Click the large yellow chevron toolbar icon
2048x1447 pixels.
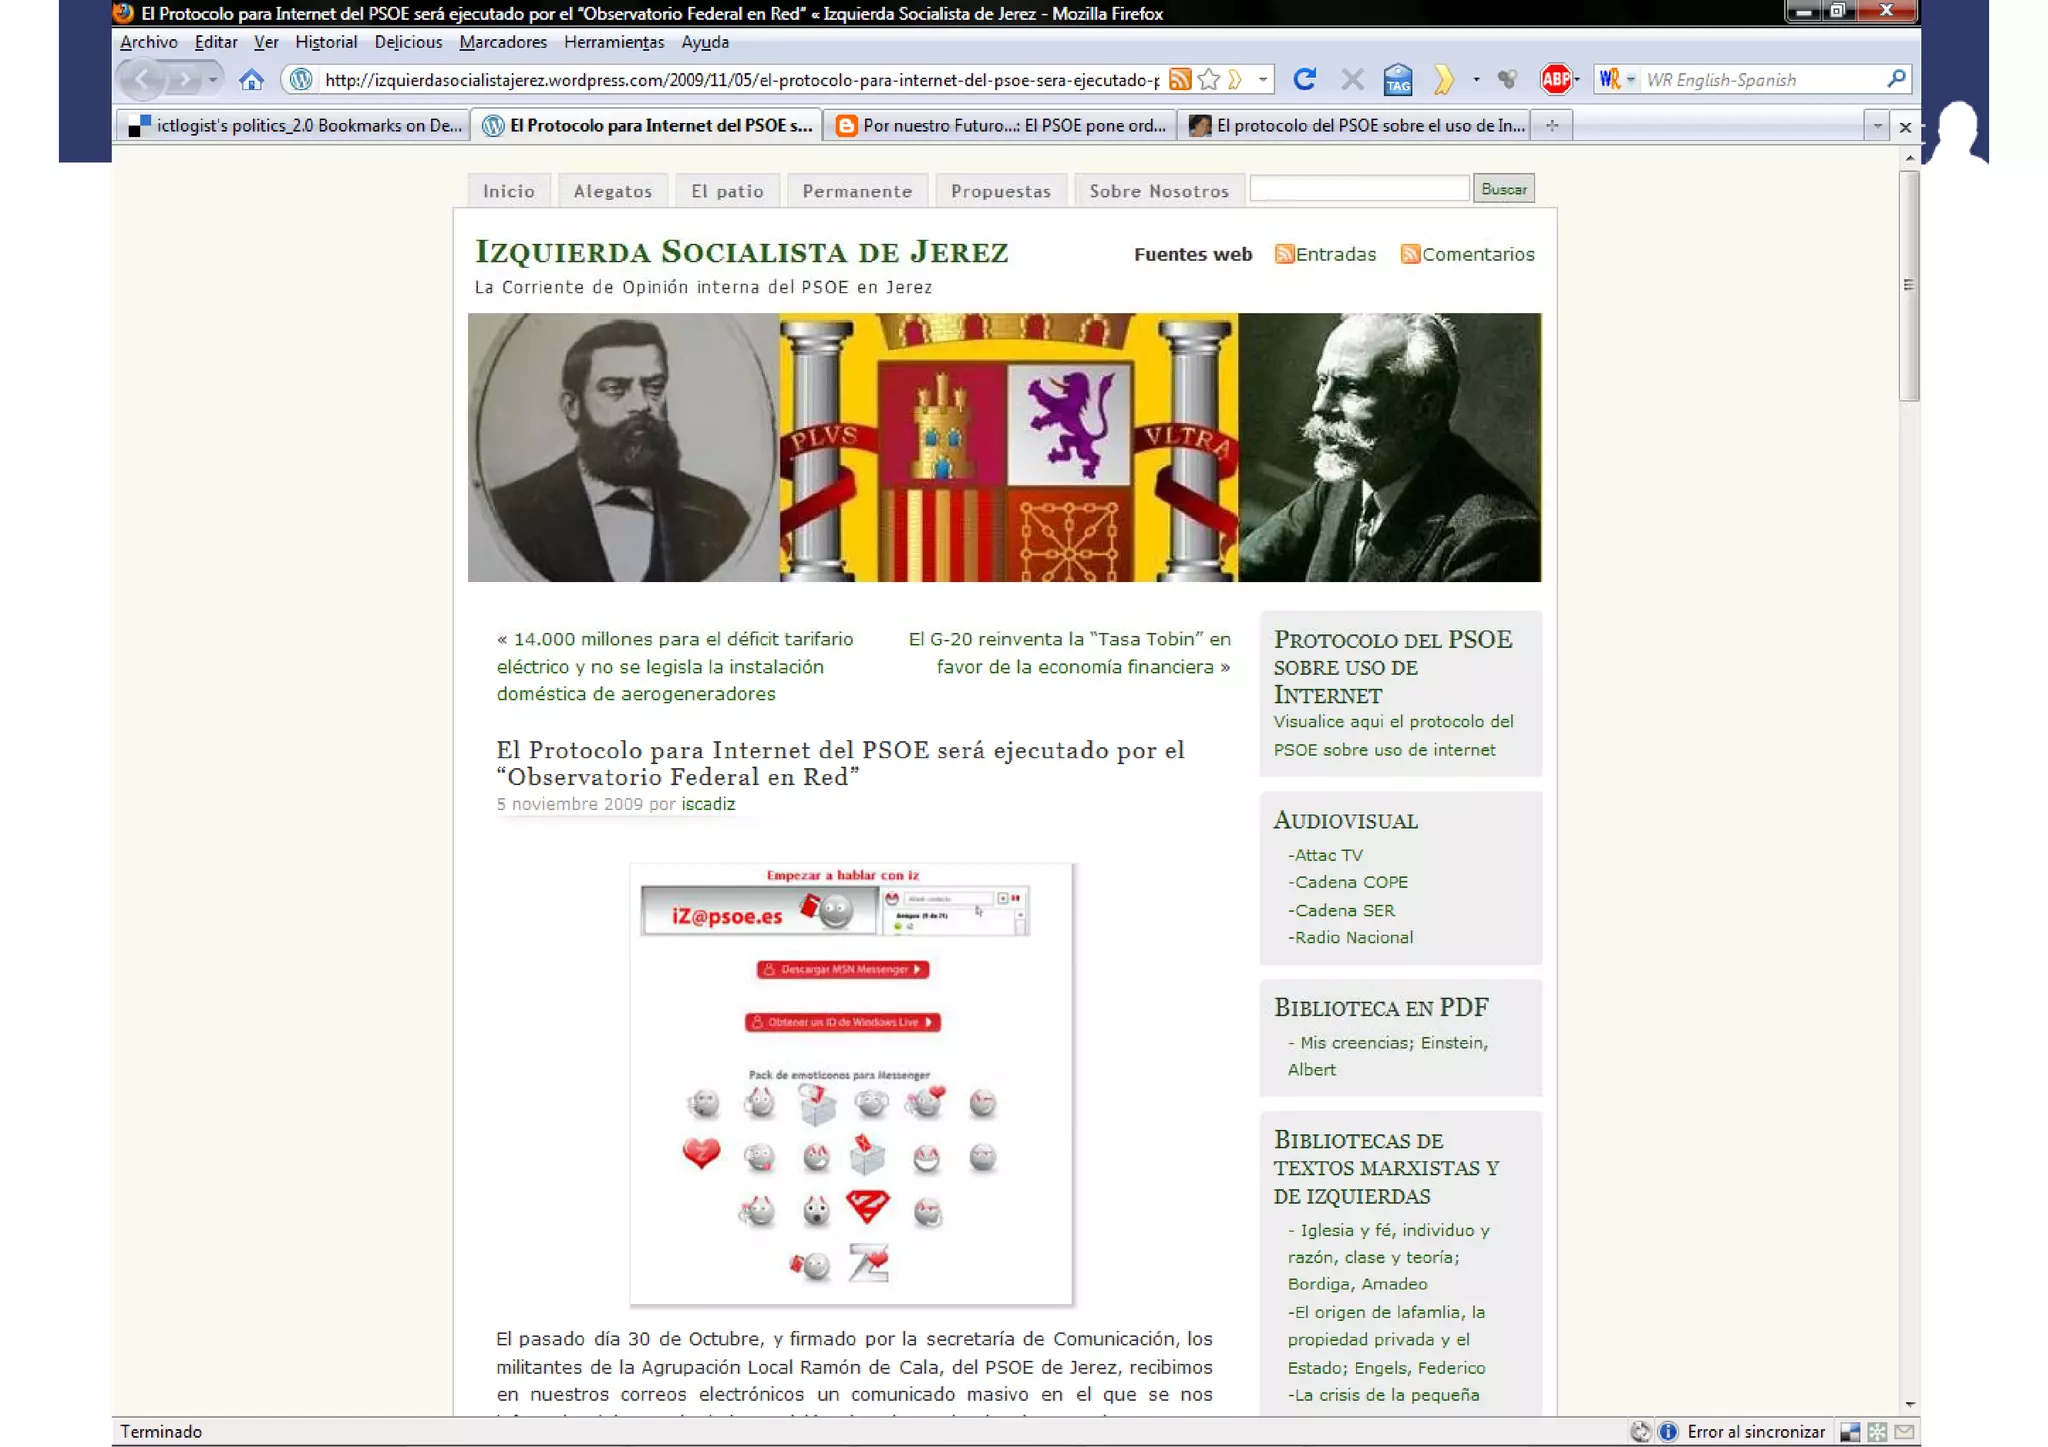[1443, 80]
